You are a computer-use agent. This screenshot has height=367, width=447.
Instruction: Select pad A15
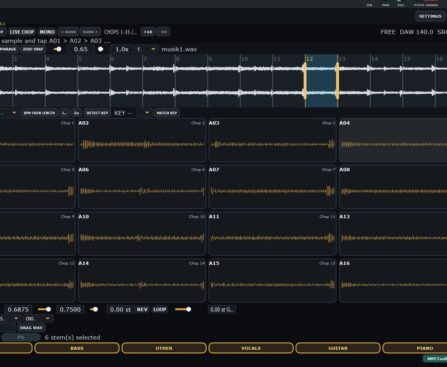click(x=272, y=281)
